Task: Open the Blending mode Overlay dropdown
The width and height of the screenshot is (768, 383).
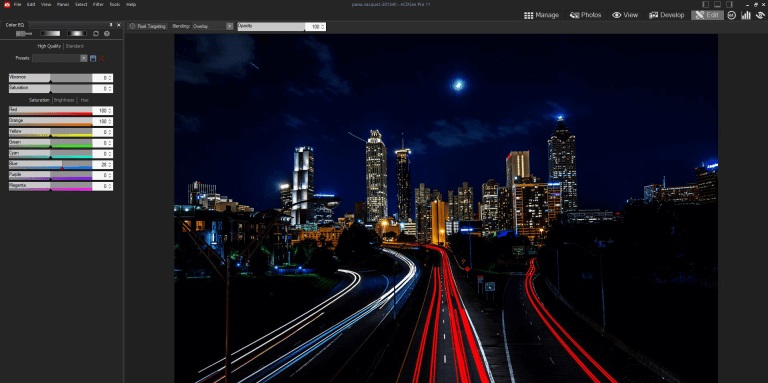Action: pyautogui.click(x=213, y=26)
